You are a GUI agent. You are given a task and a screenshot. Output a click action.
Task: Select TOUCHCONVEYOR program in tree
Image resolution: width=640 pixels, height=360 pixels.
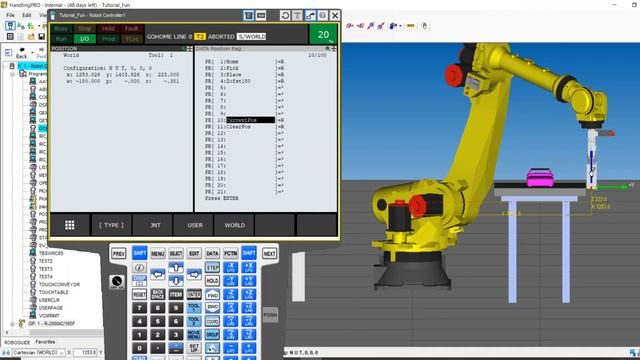(59, 284)
